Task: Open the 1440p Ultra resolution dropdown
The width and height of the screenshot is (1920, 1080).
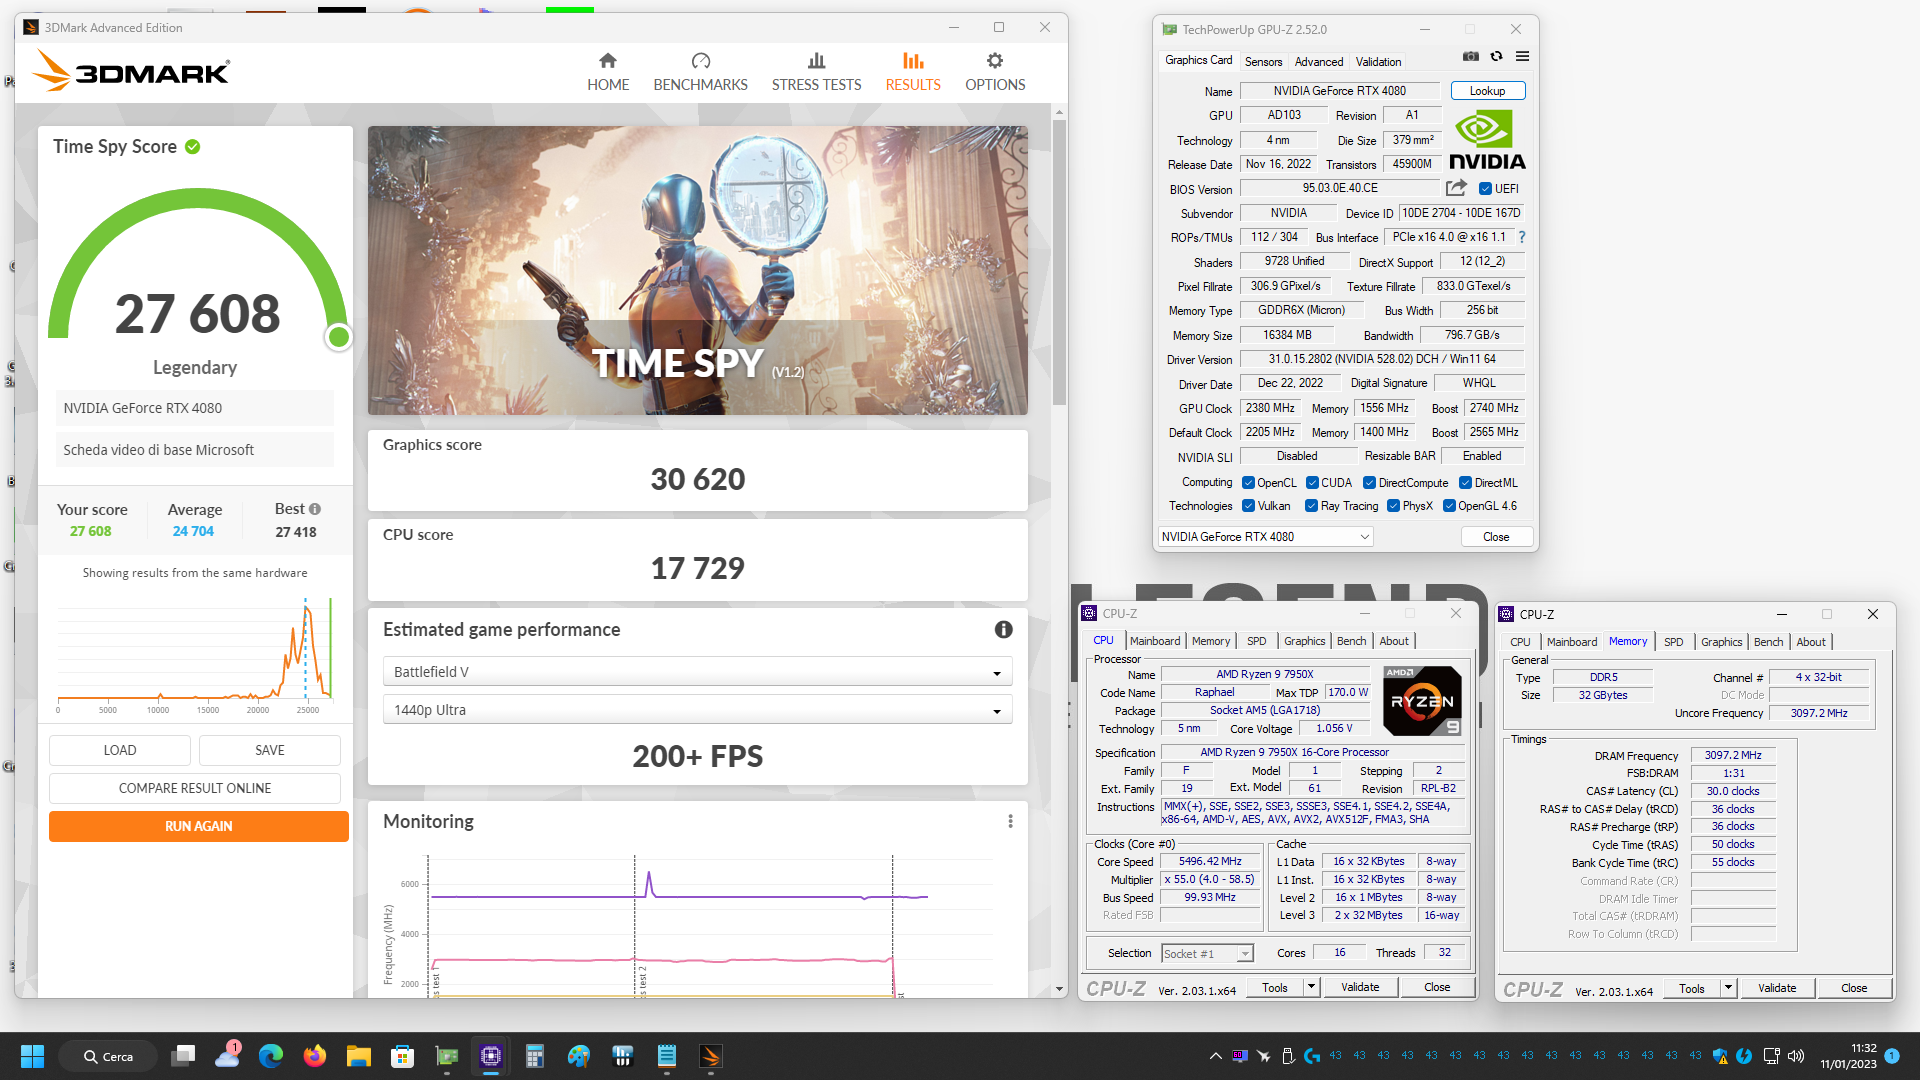Action: (x=697, y=710)
